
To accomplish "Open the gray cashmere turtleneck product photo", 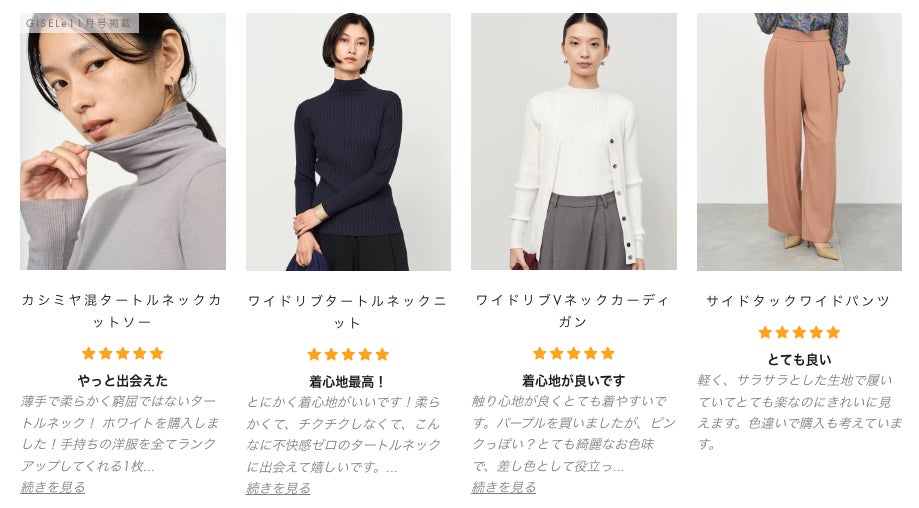I will 122,141.
